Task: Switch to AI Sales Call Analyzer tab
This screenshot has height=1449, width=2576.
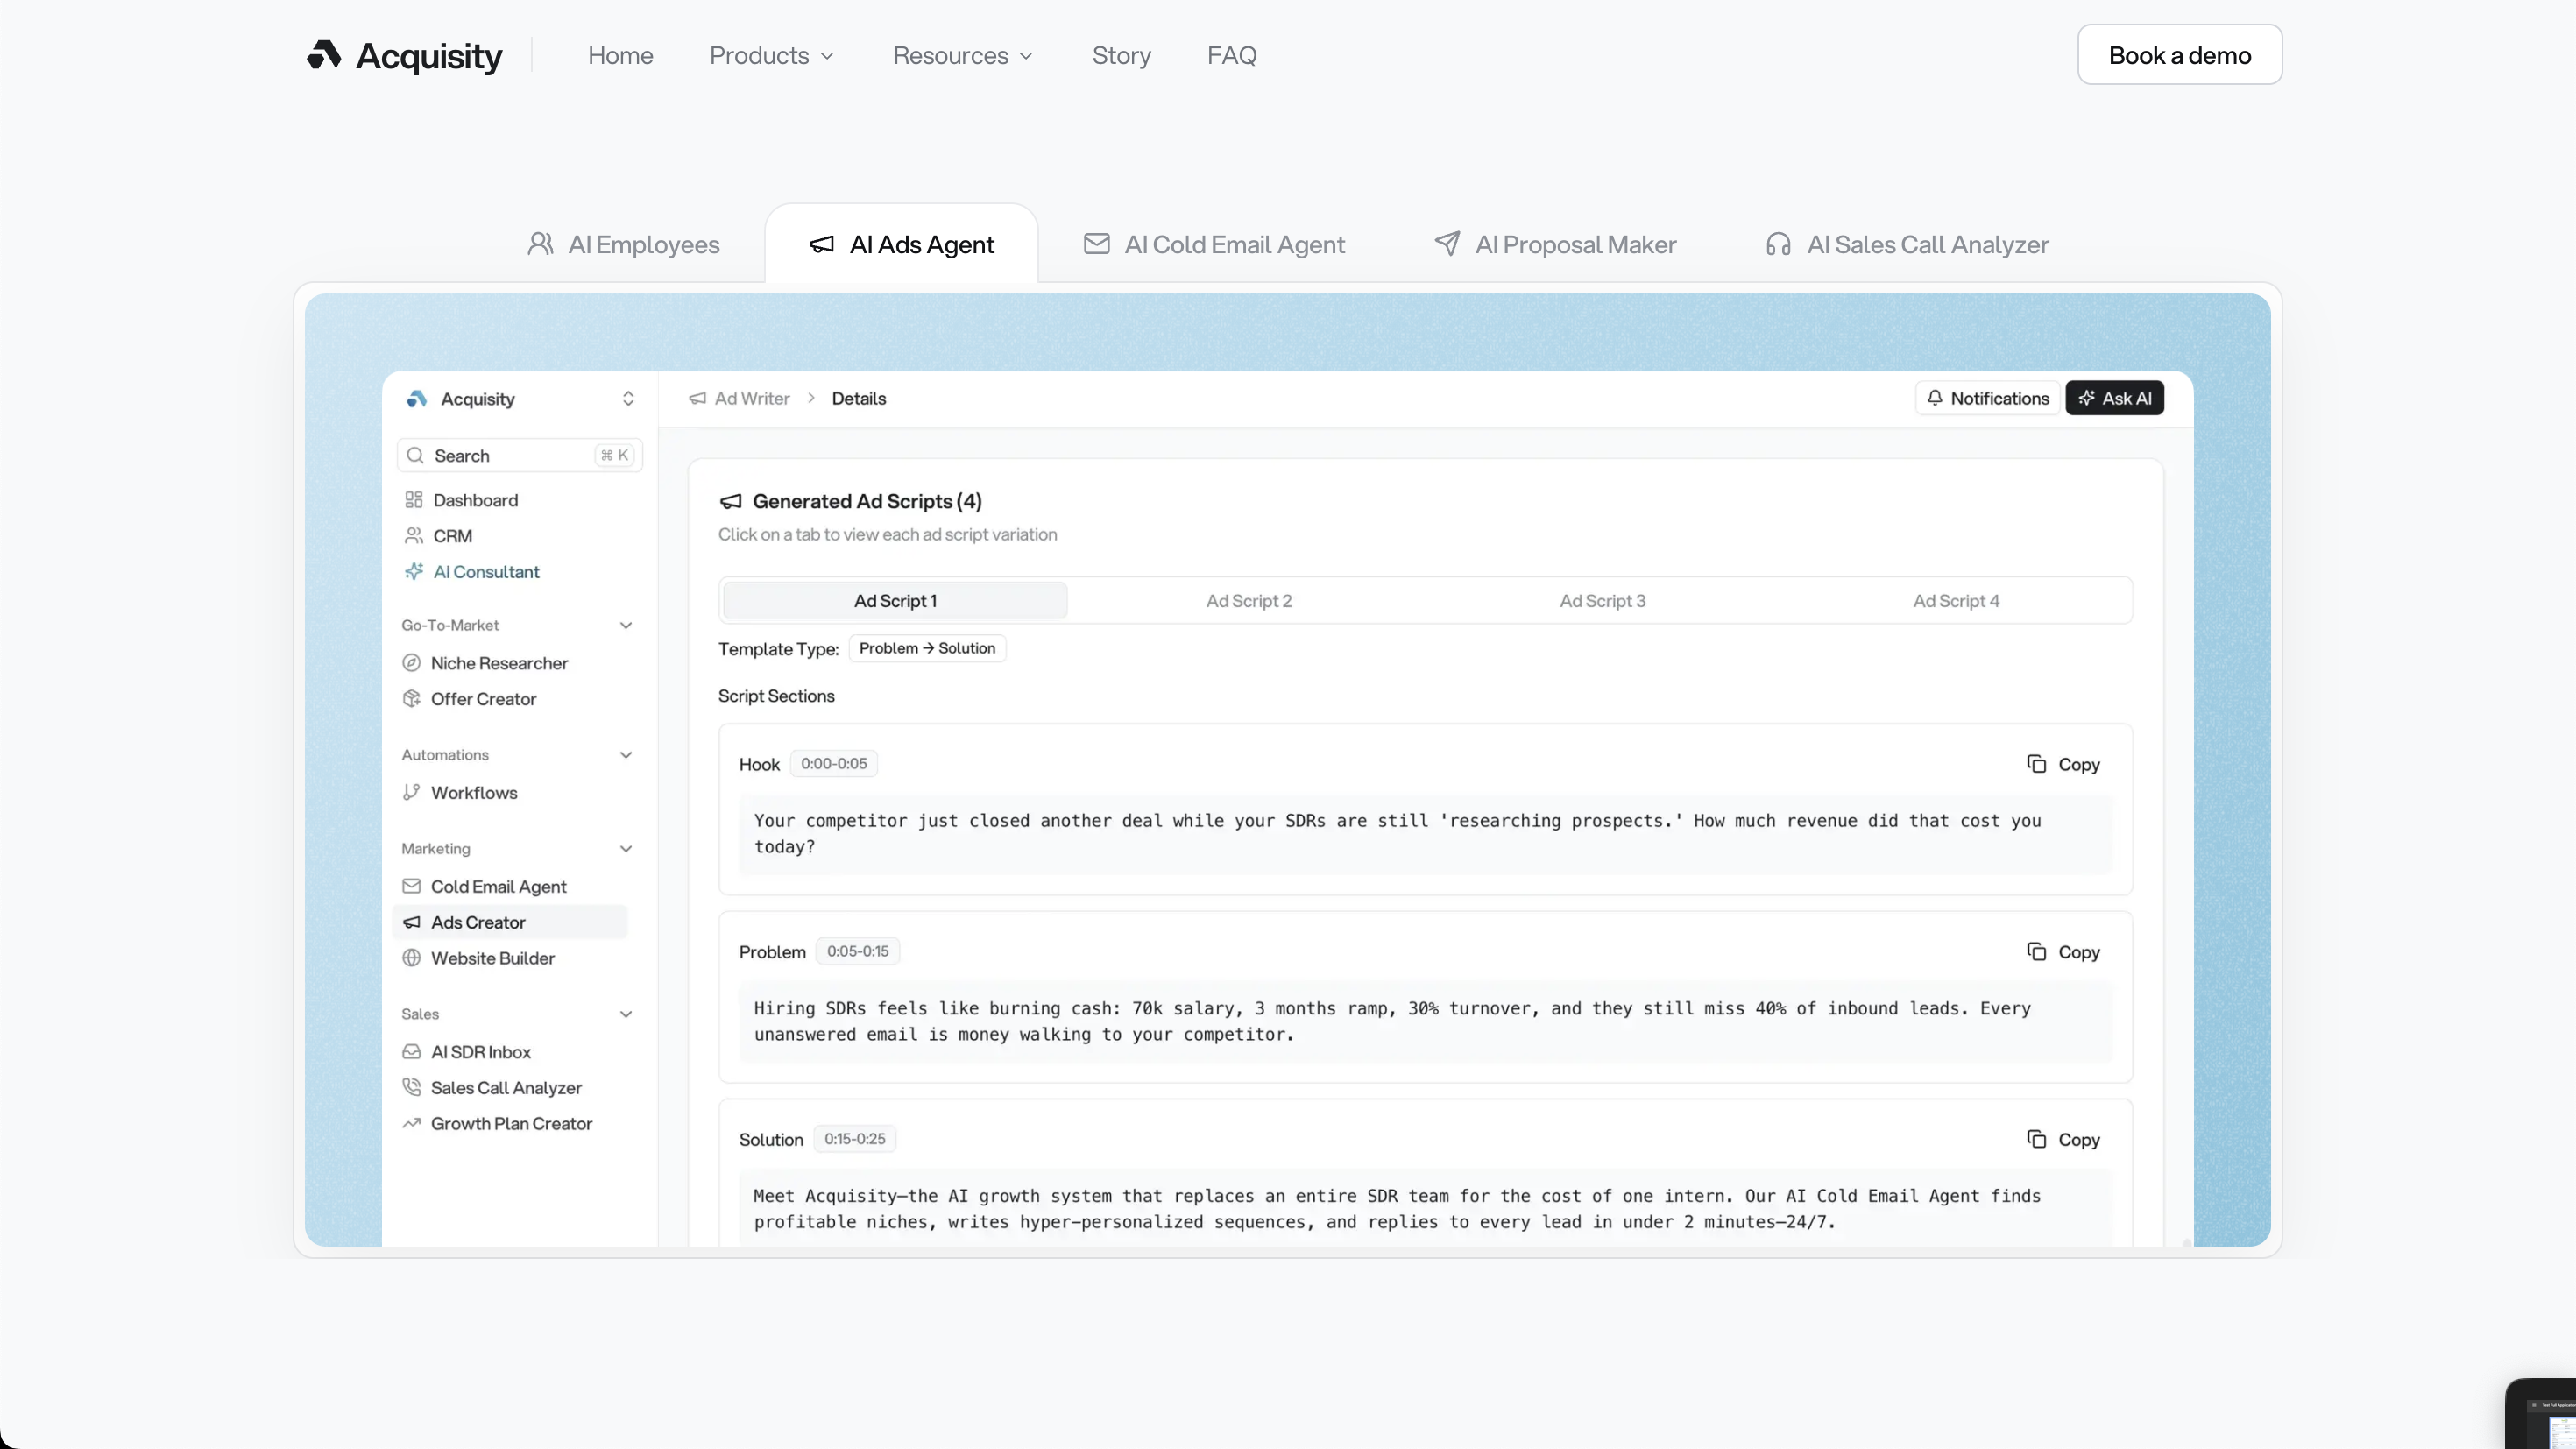Action: point(1907,244)
